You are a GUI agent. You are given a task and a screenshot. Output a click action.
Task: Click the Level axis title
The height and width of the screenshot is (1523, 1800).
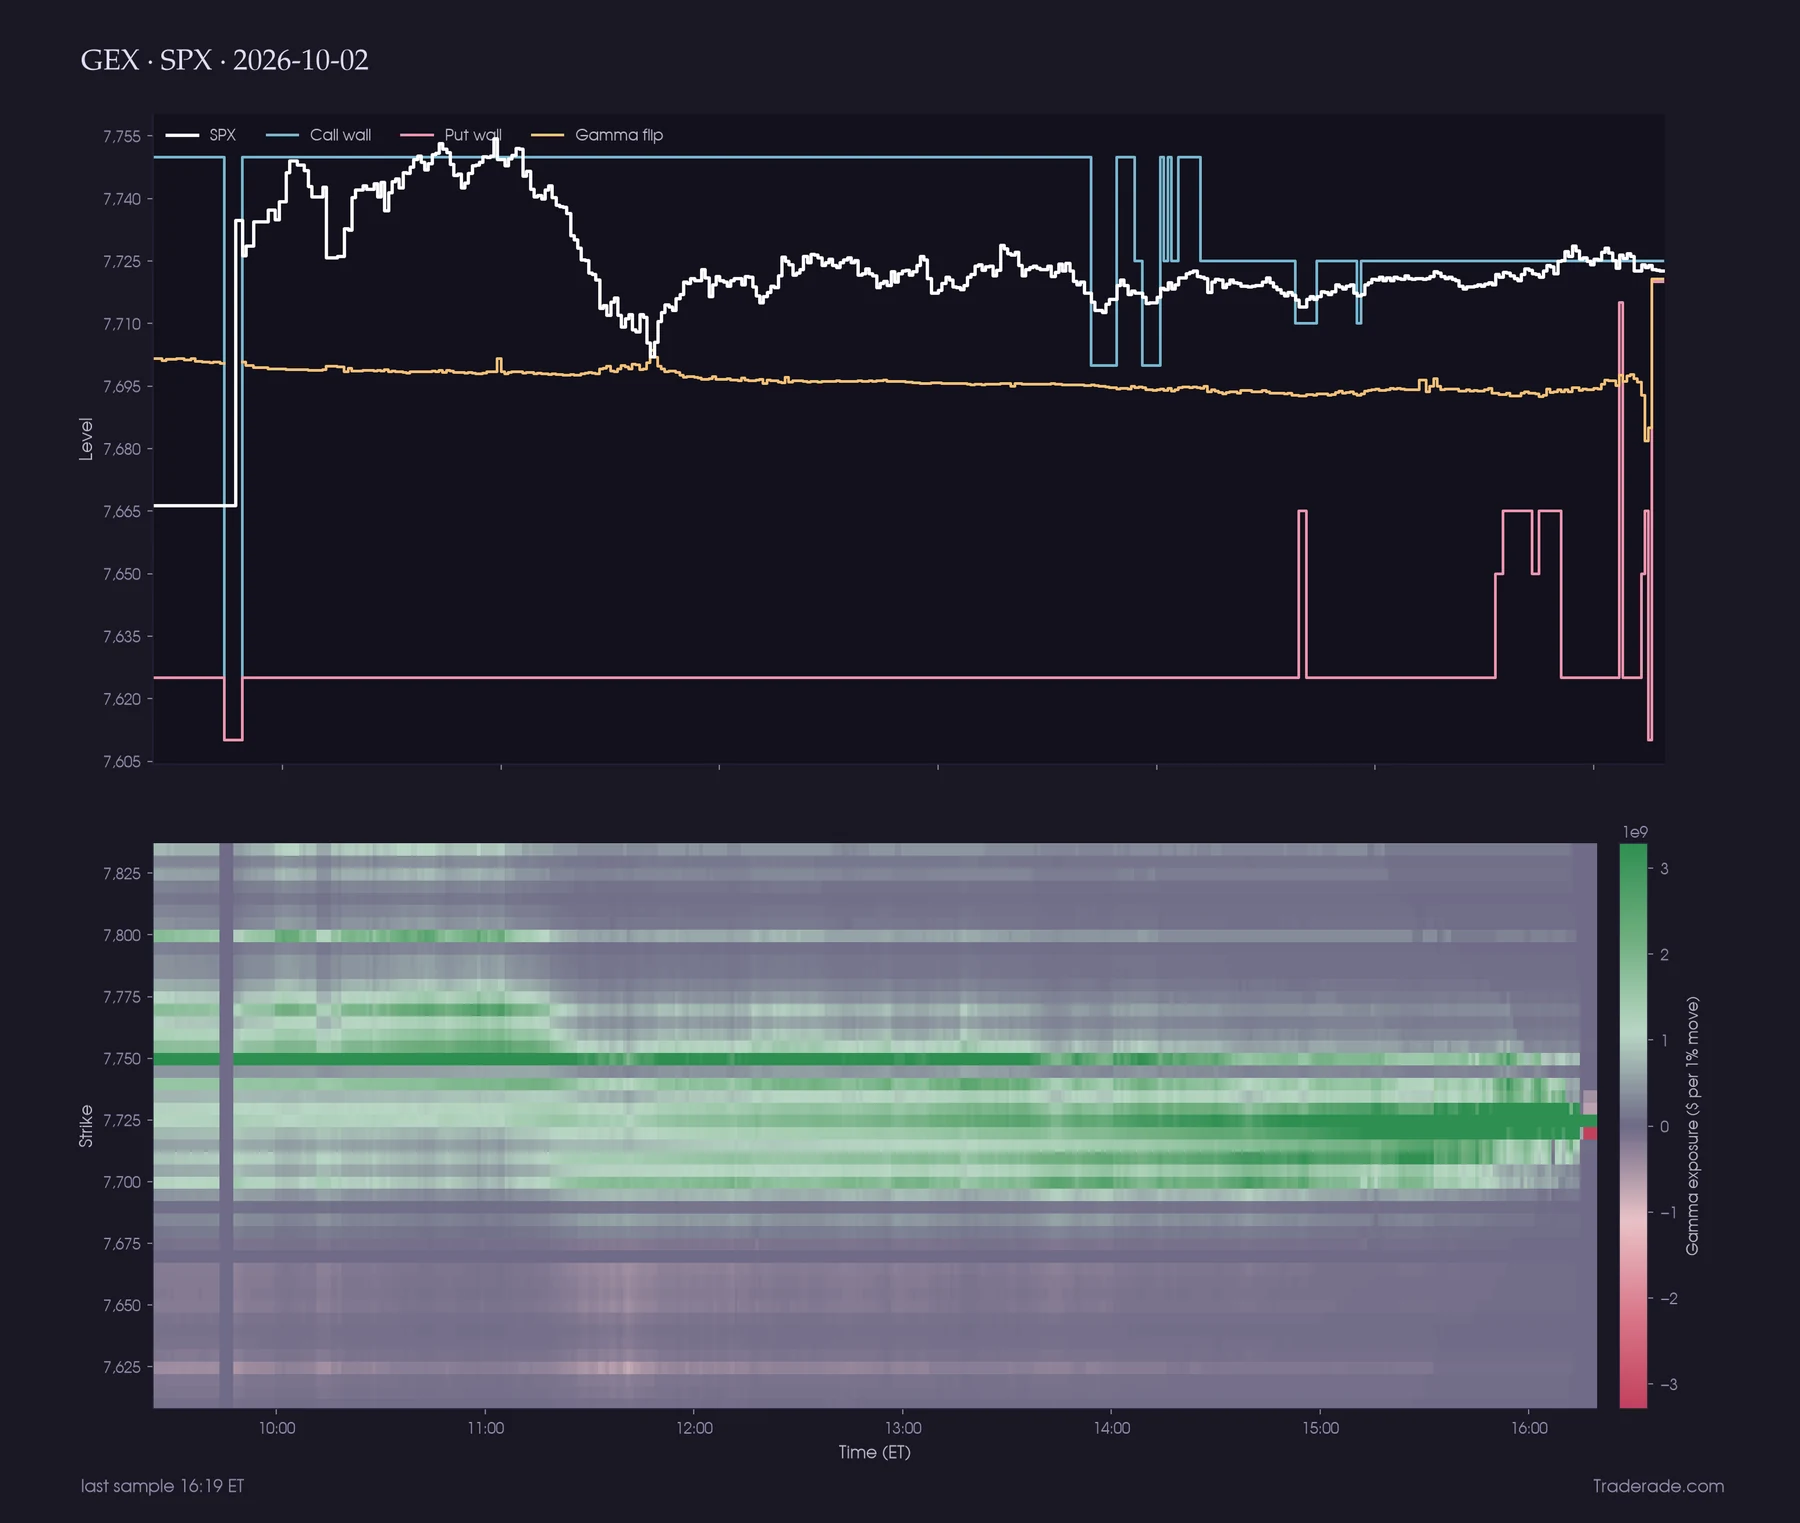click(x=86, y=439)
